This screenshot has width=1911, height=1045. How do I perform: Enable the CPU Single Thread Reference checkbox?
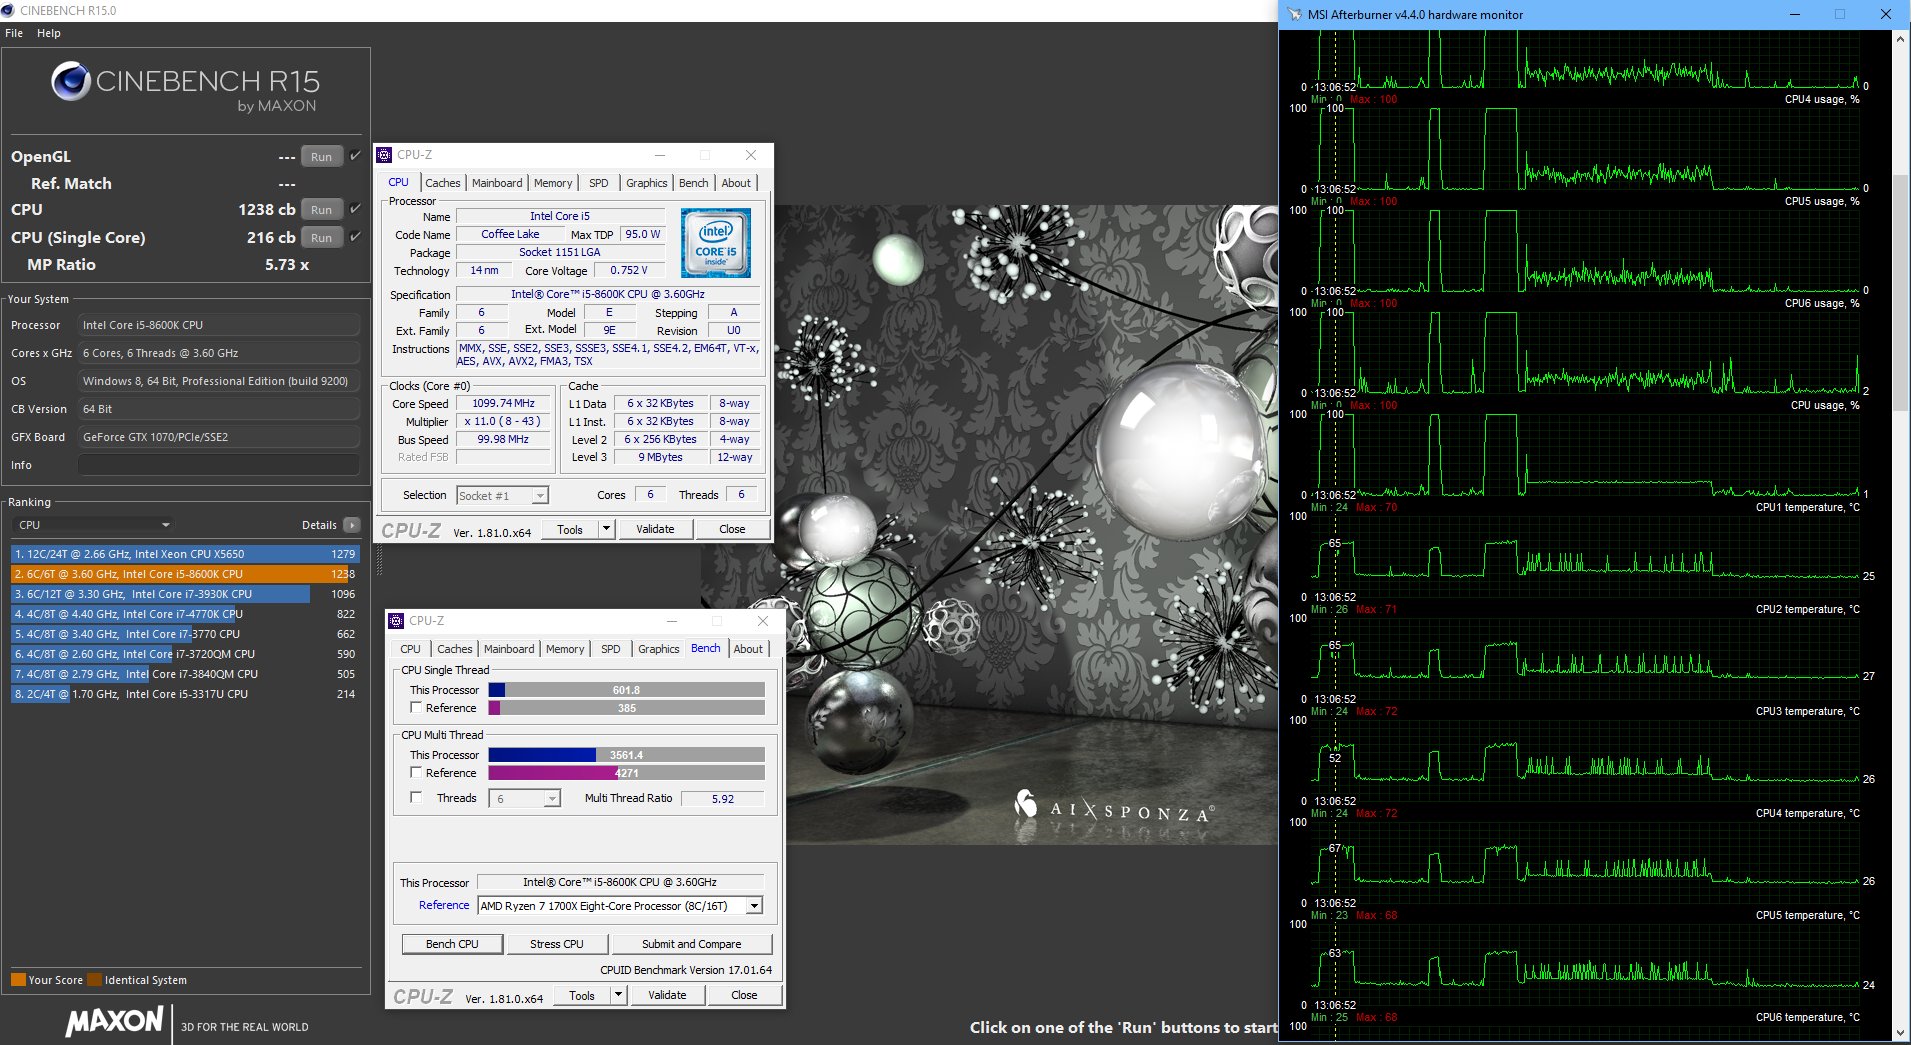[416, 708]
